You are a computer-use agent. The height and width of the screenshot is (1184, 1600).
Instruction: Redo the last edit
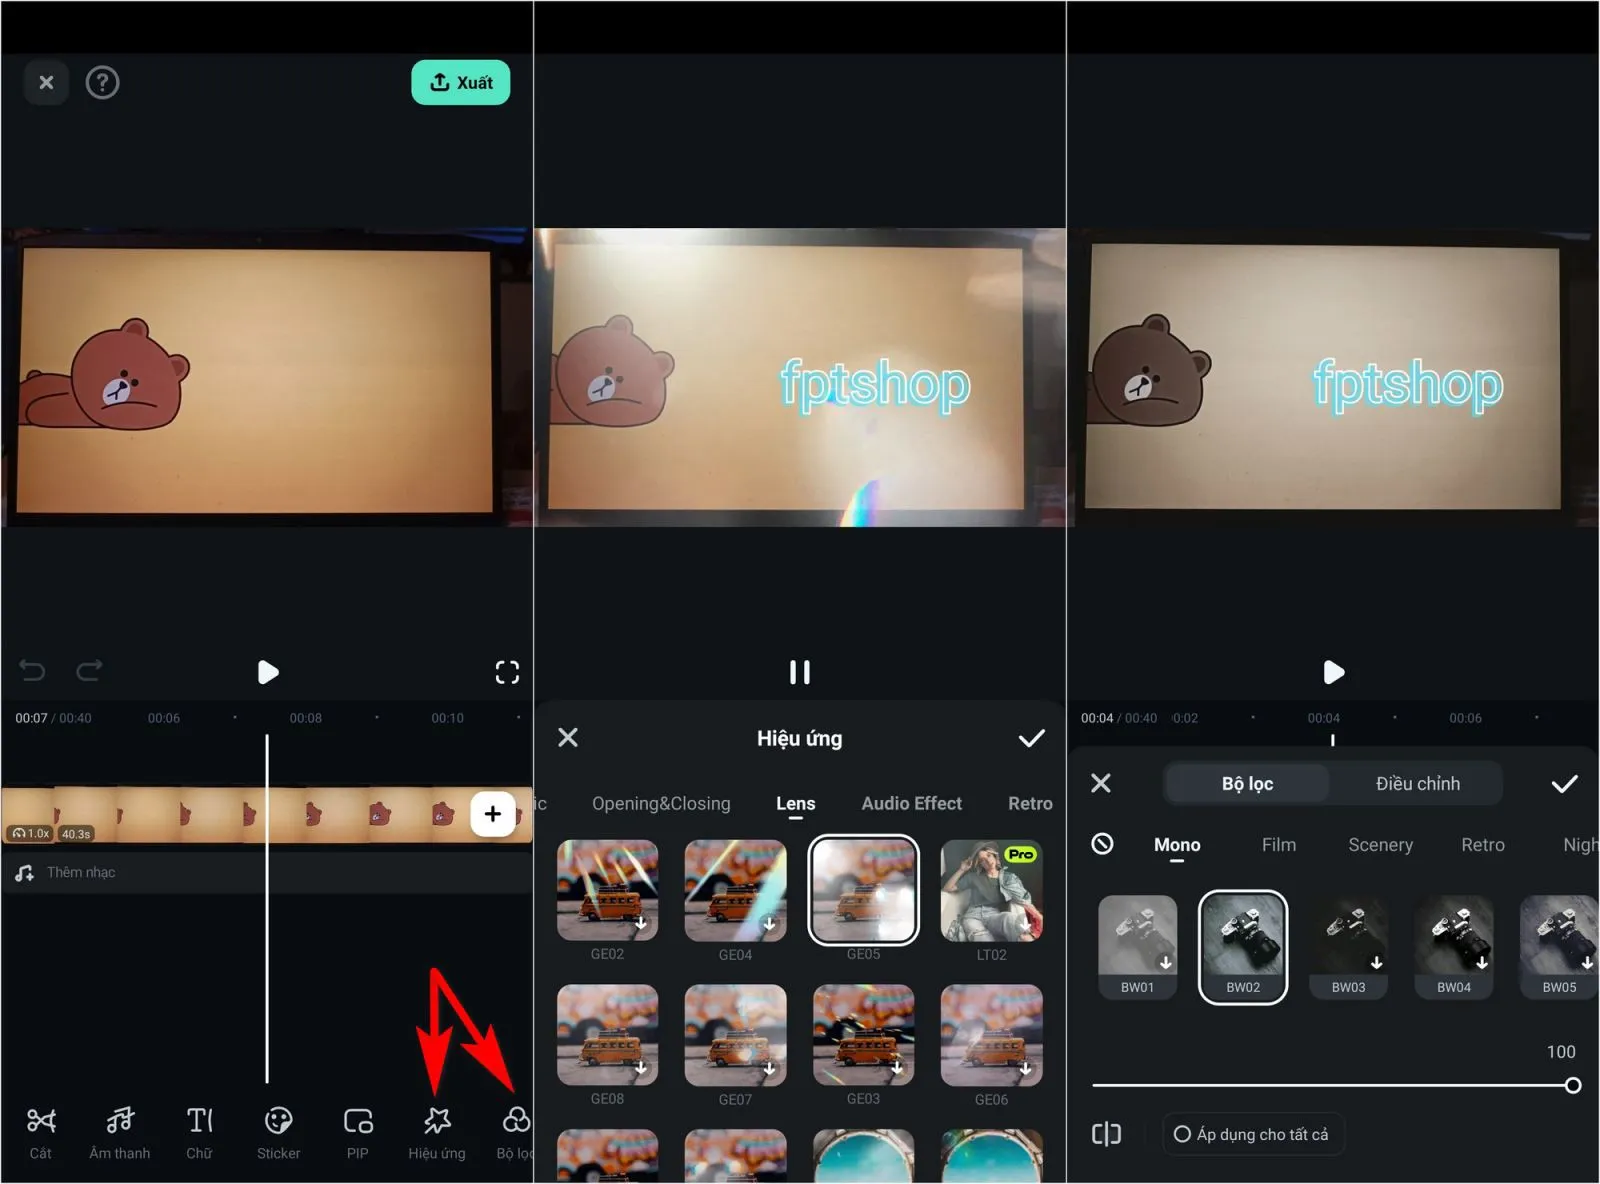89,671
